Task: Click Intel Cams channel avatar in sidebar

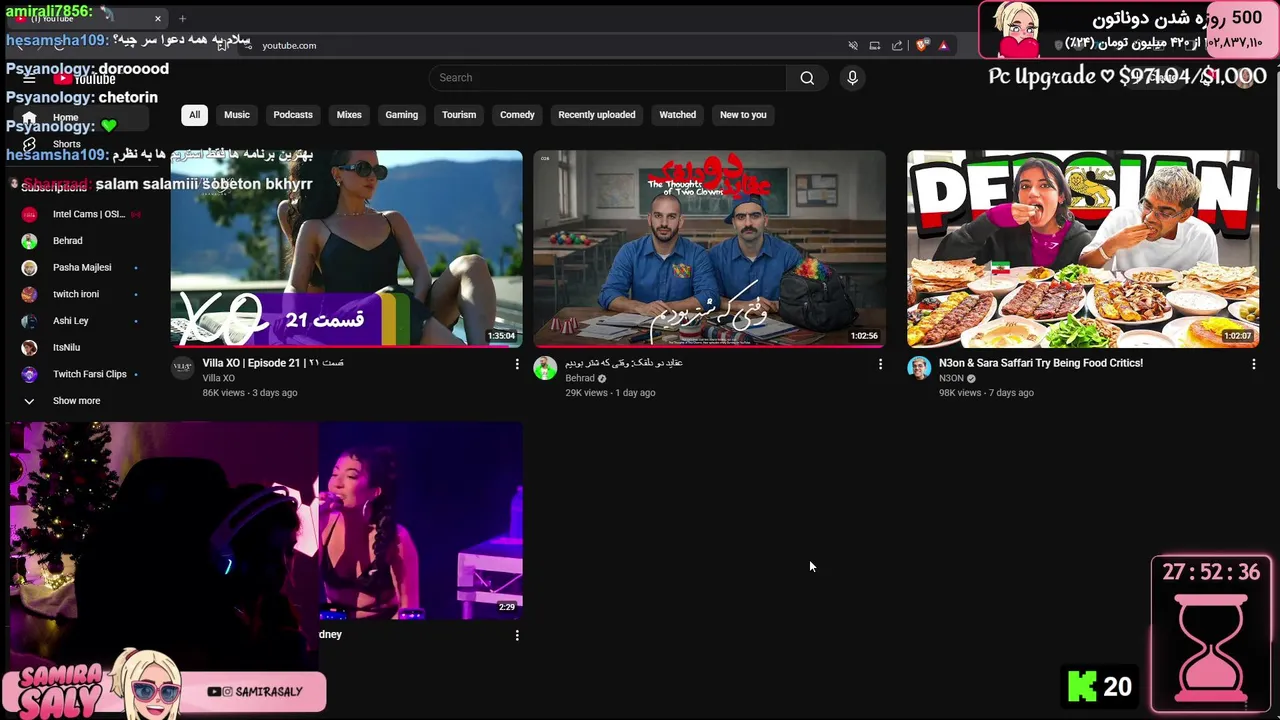Action: (30, 214)
